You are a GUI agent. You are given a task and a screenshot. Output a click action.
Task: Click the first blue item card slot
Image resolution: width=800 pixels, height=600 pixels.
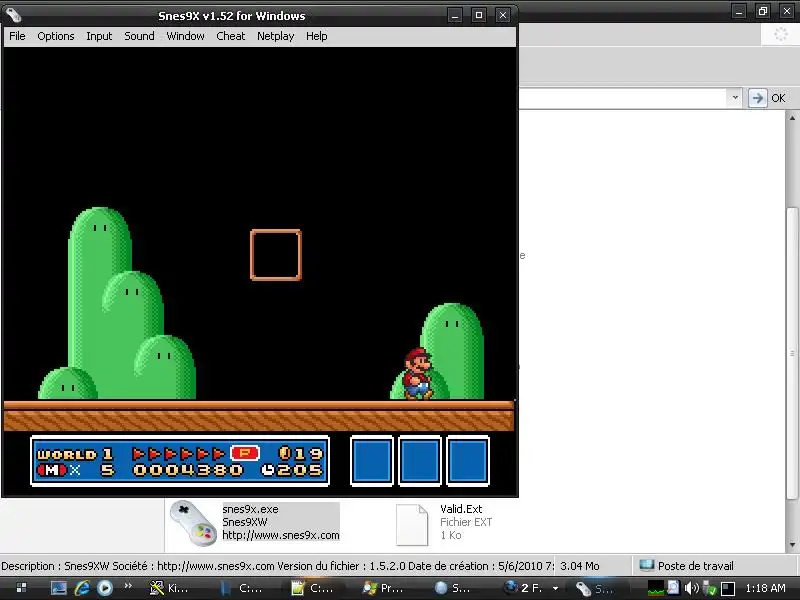pyautogui.click(x=372, y=461)
